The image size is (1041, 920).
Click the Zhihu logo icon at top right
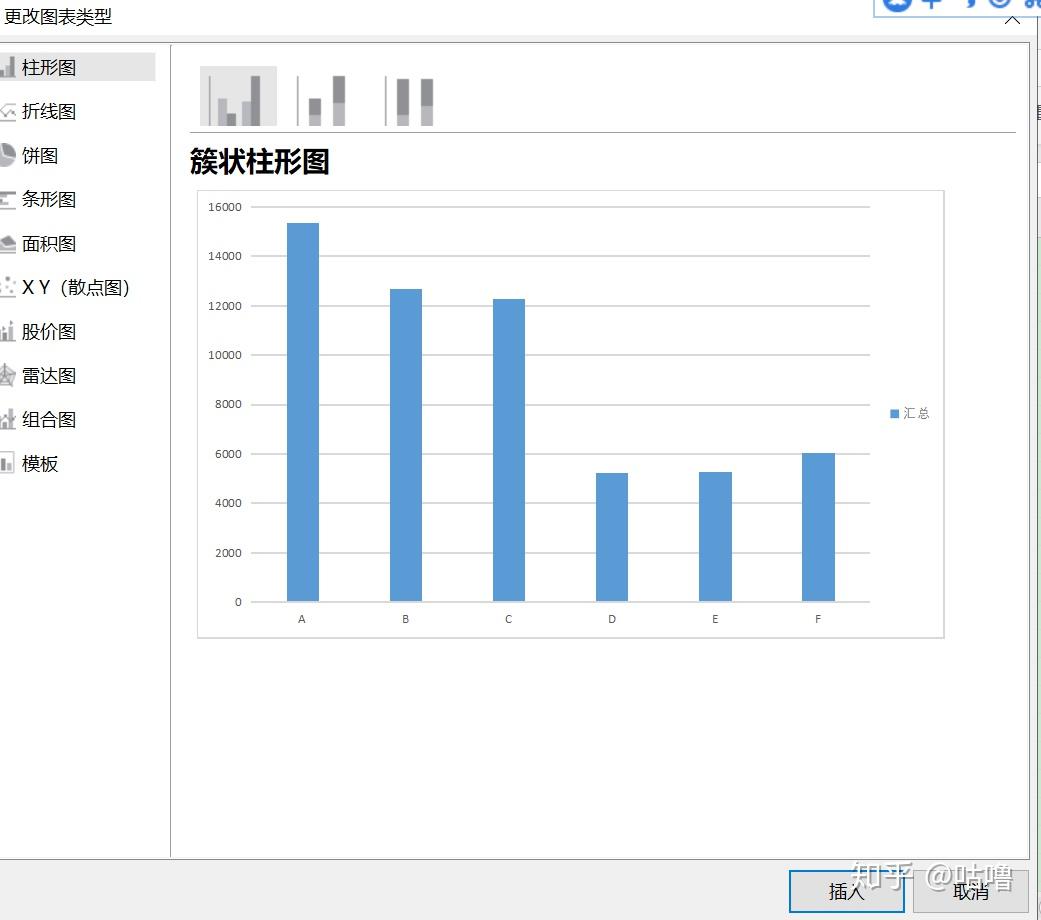[x=897, y=3]
